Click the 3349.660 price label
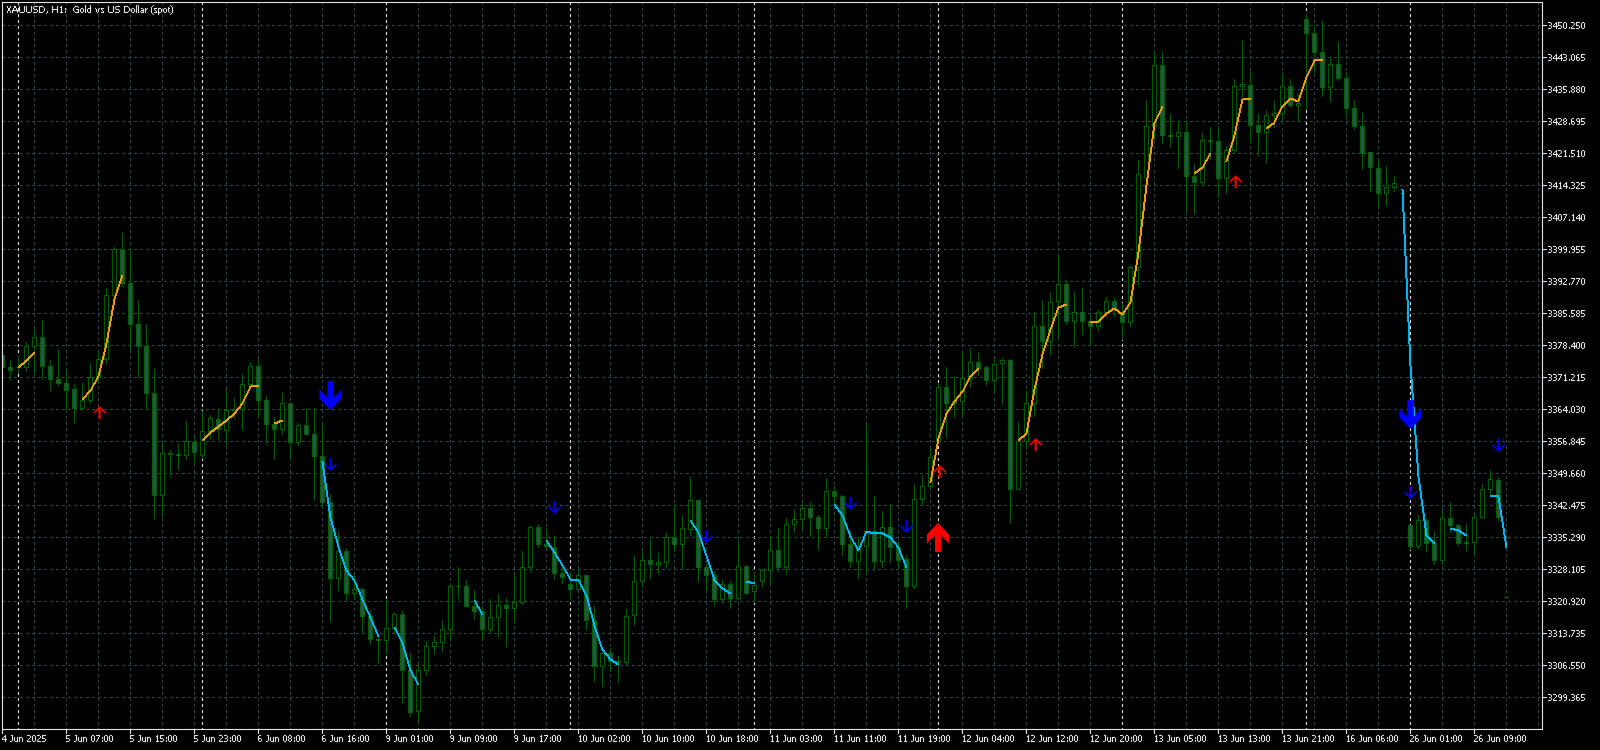Viewport: 1600px width, 750px height. point(1566,474)
